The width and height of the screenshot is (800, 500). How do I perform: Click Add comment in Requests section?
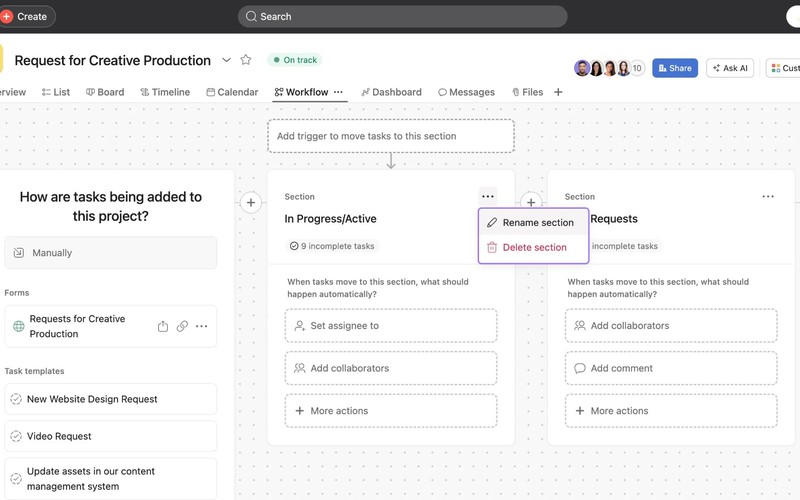671,368
